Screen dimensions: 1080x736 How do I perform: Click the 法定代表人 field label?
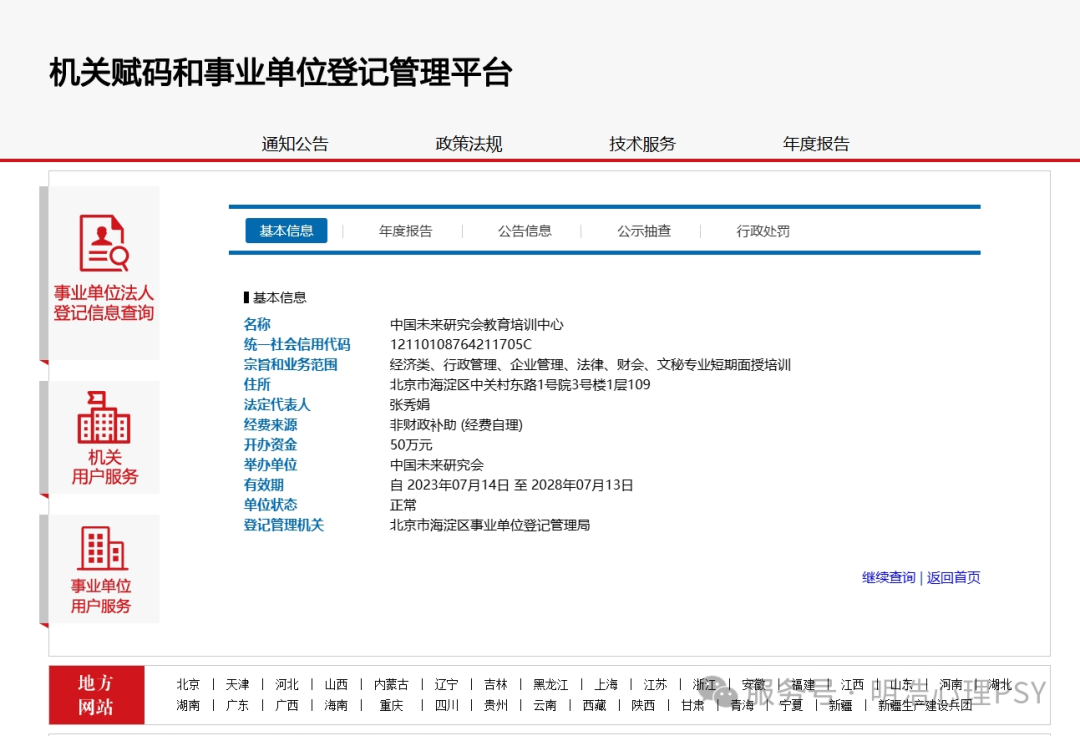pyautogui.click(x=277, y=405)
